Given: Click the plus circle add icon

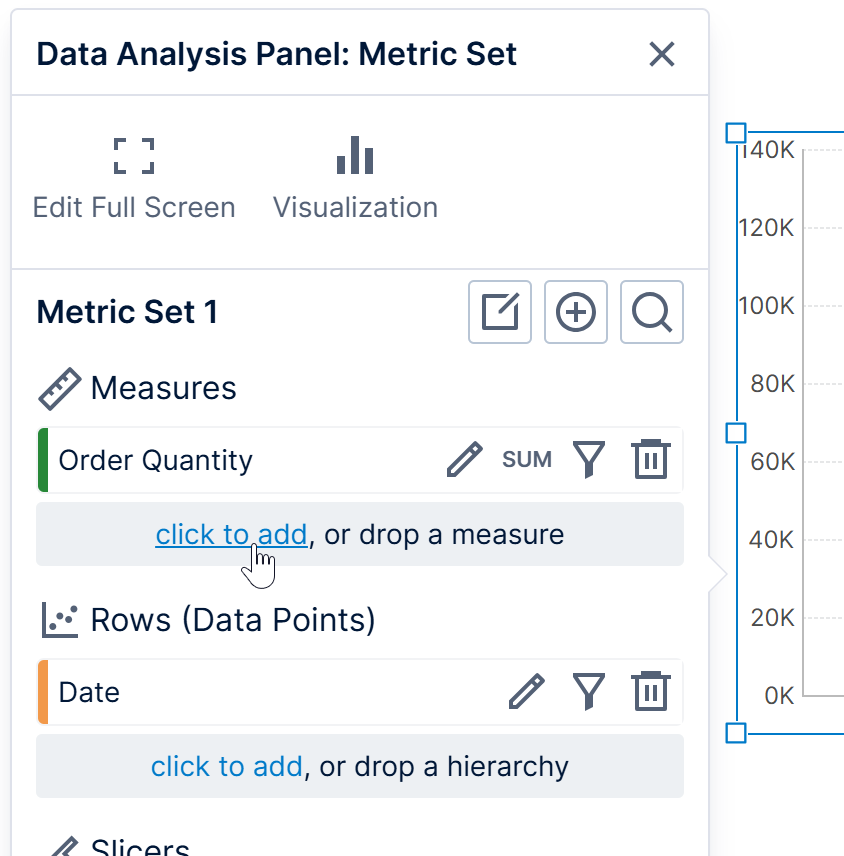Looking at the screenshot, I should point(576,312).
